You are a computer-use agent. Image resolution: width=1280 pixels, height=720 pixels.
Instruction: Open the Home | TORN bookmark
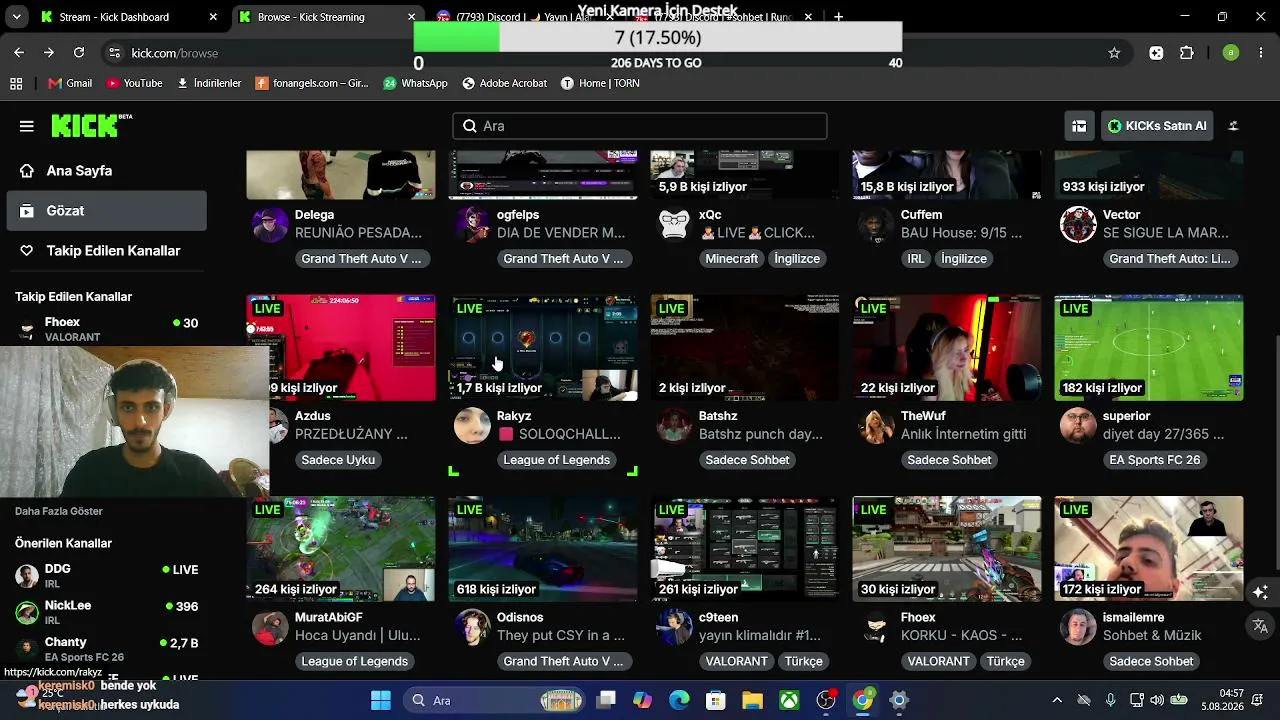tap(600, 83)
